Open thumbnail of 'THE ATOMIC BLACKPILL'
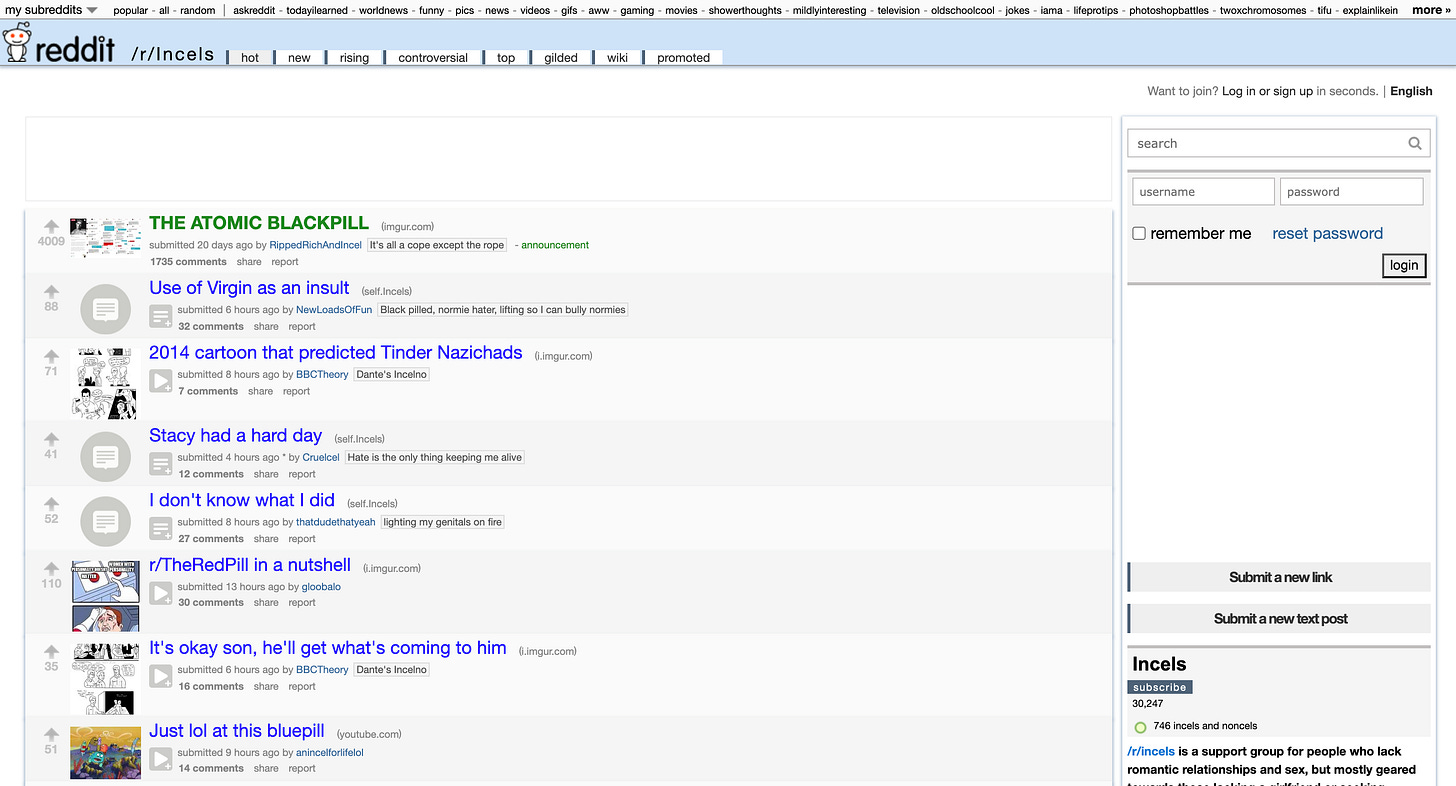Screen dimensions: 1456x786 click(105, 237)
